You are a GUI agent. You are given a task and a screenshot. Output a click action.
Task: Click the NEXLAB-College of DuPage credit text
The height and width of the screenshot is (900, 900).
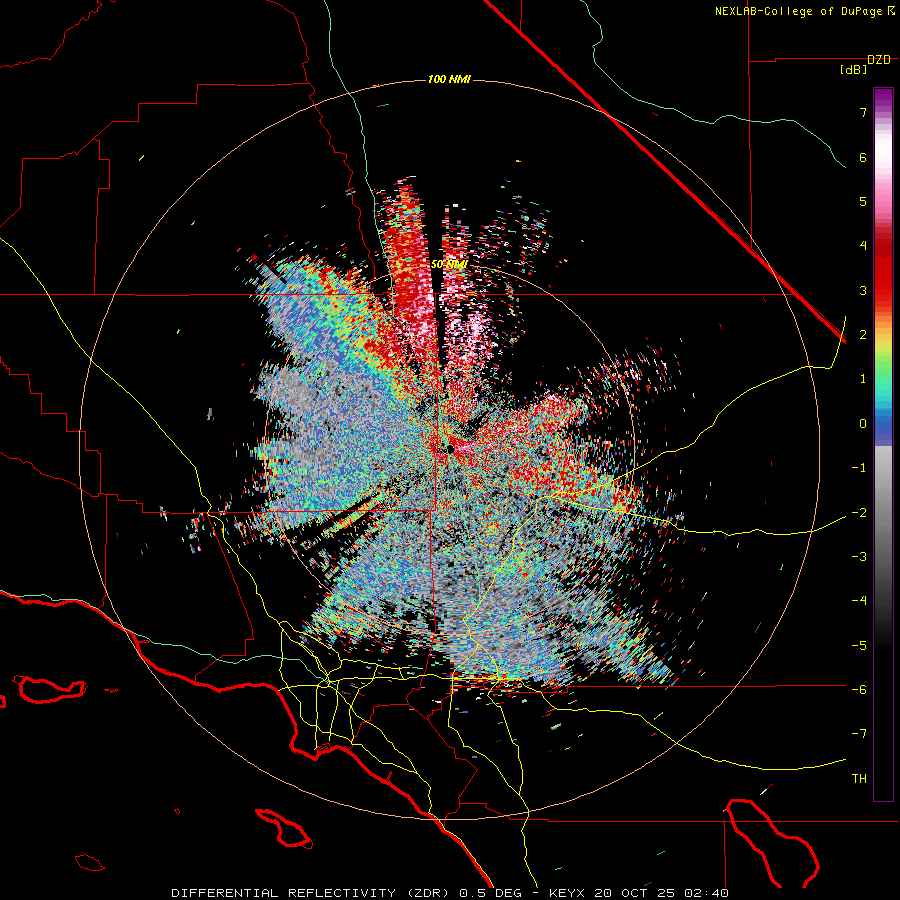(x=799, y=11)
